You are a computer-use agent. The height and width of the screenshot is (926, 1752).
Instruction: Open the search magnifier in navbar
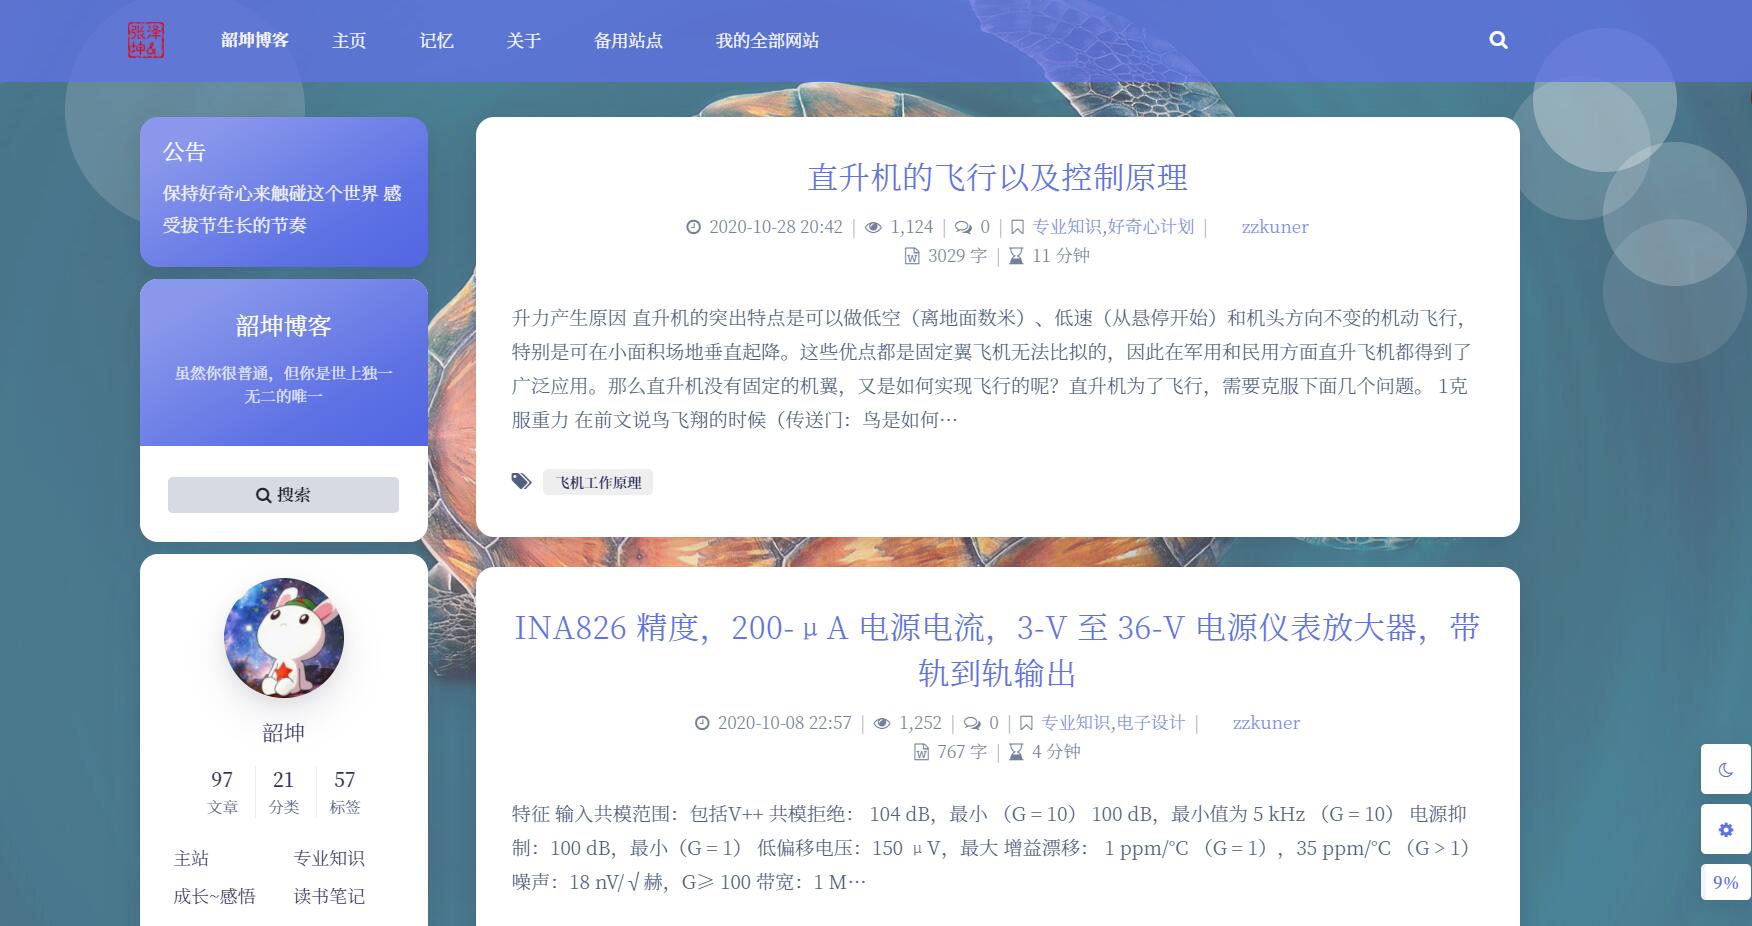click(1498, 40)
